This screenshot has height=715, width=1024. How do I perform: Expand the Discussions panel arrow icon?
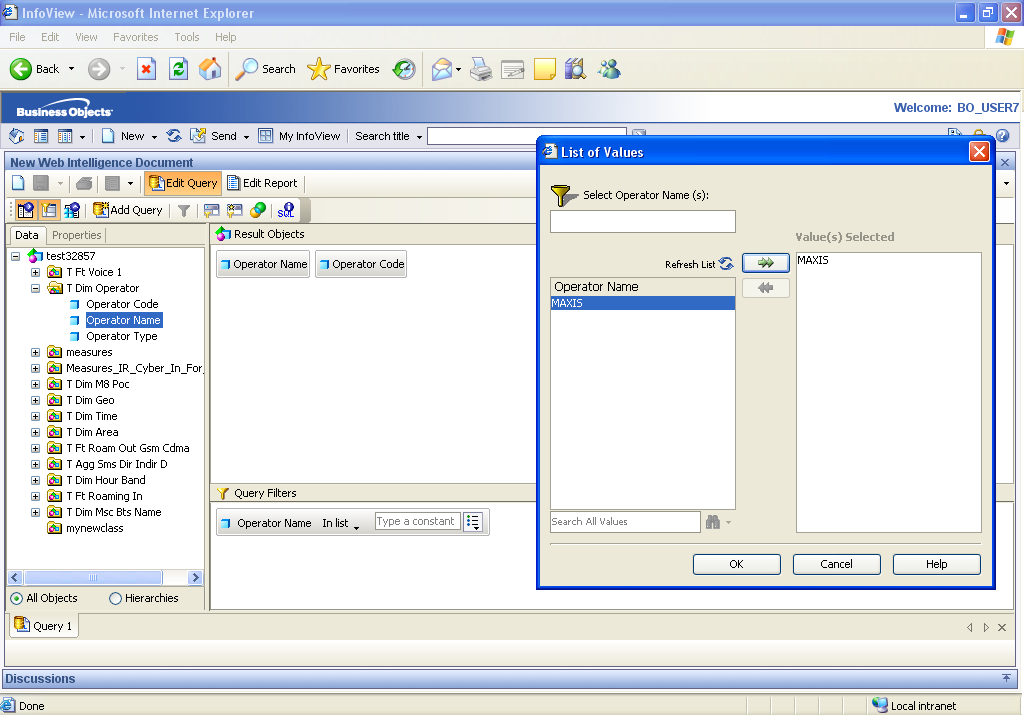[x=1006, y=678]
